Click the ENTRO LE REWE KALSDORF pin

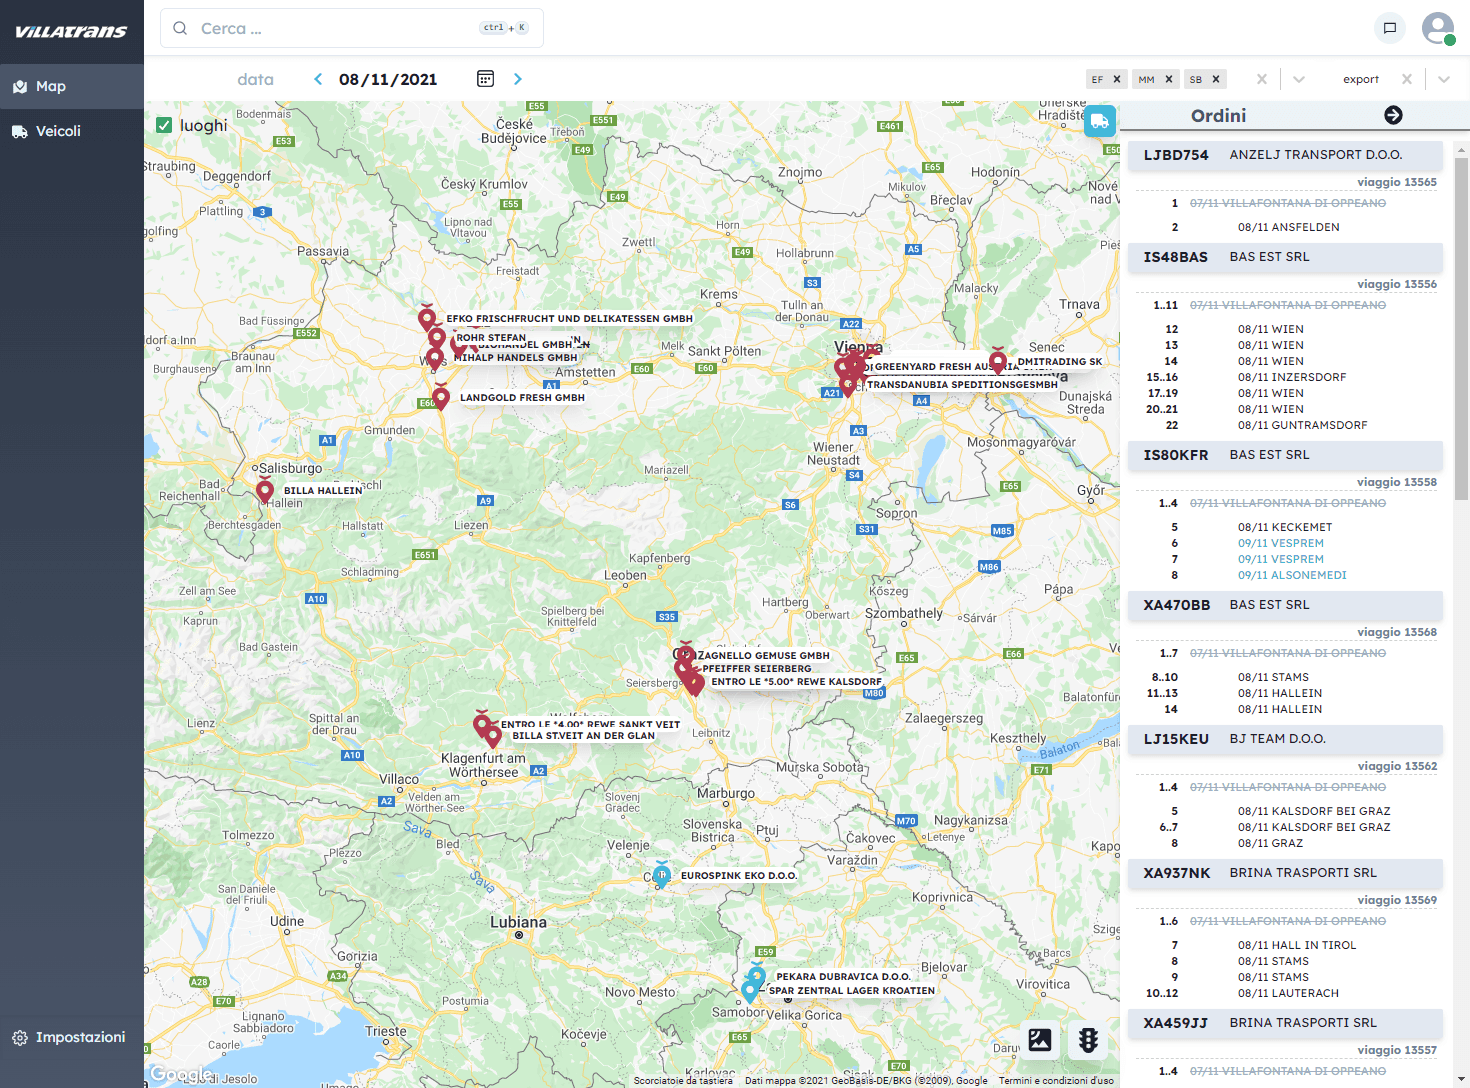[696, 683]
